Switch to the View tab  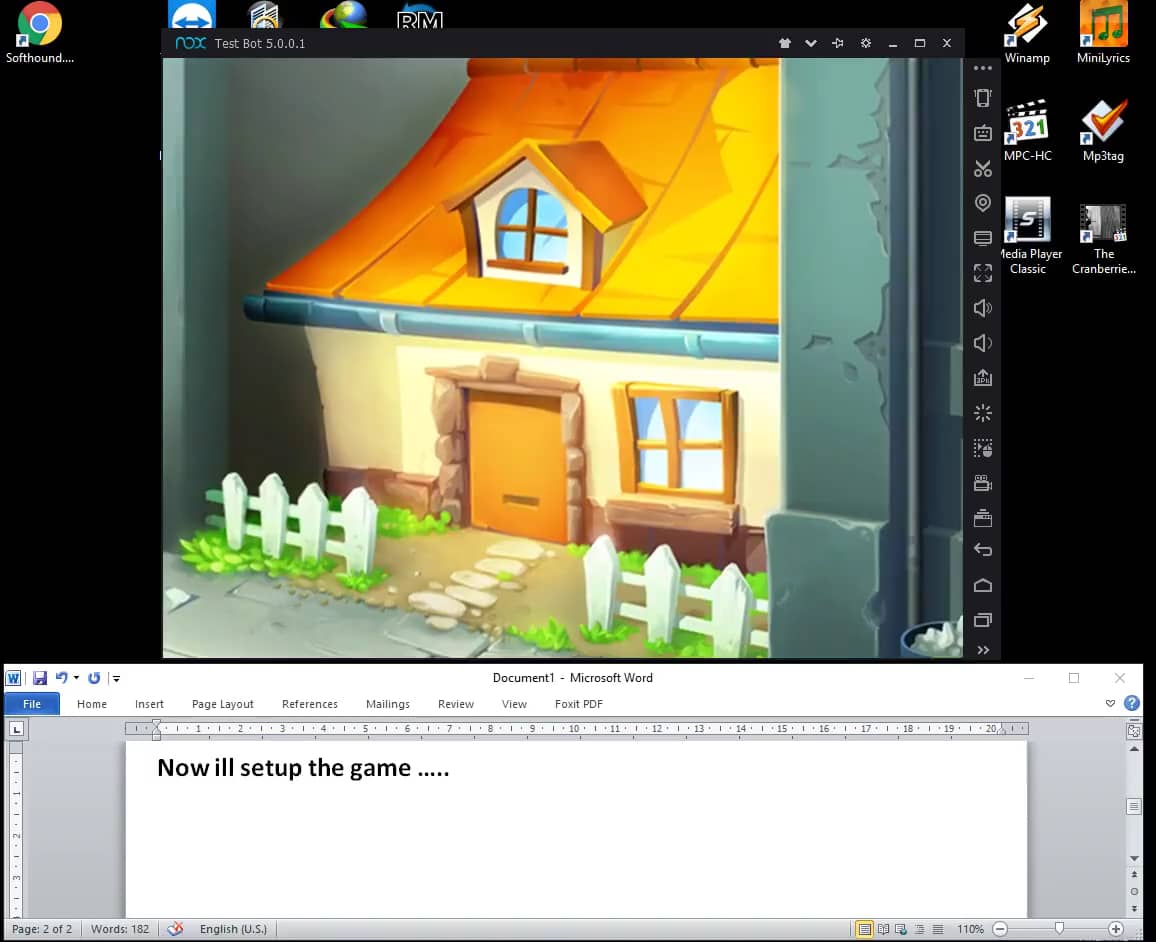pyautogui.click(x=514, y=704)
